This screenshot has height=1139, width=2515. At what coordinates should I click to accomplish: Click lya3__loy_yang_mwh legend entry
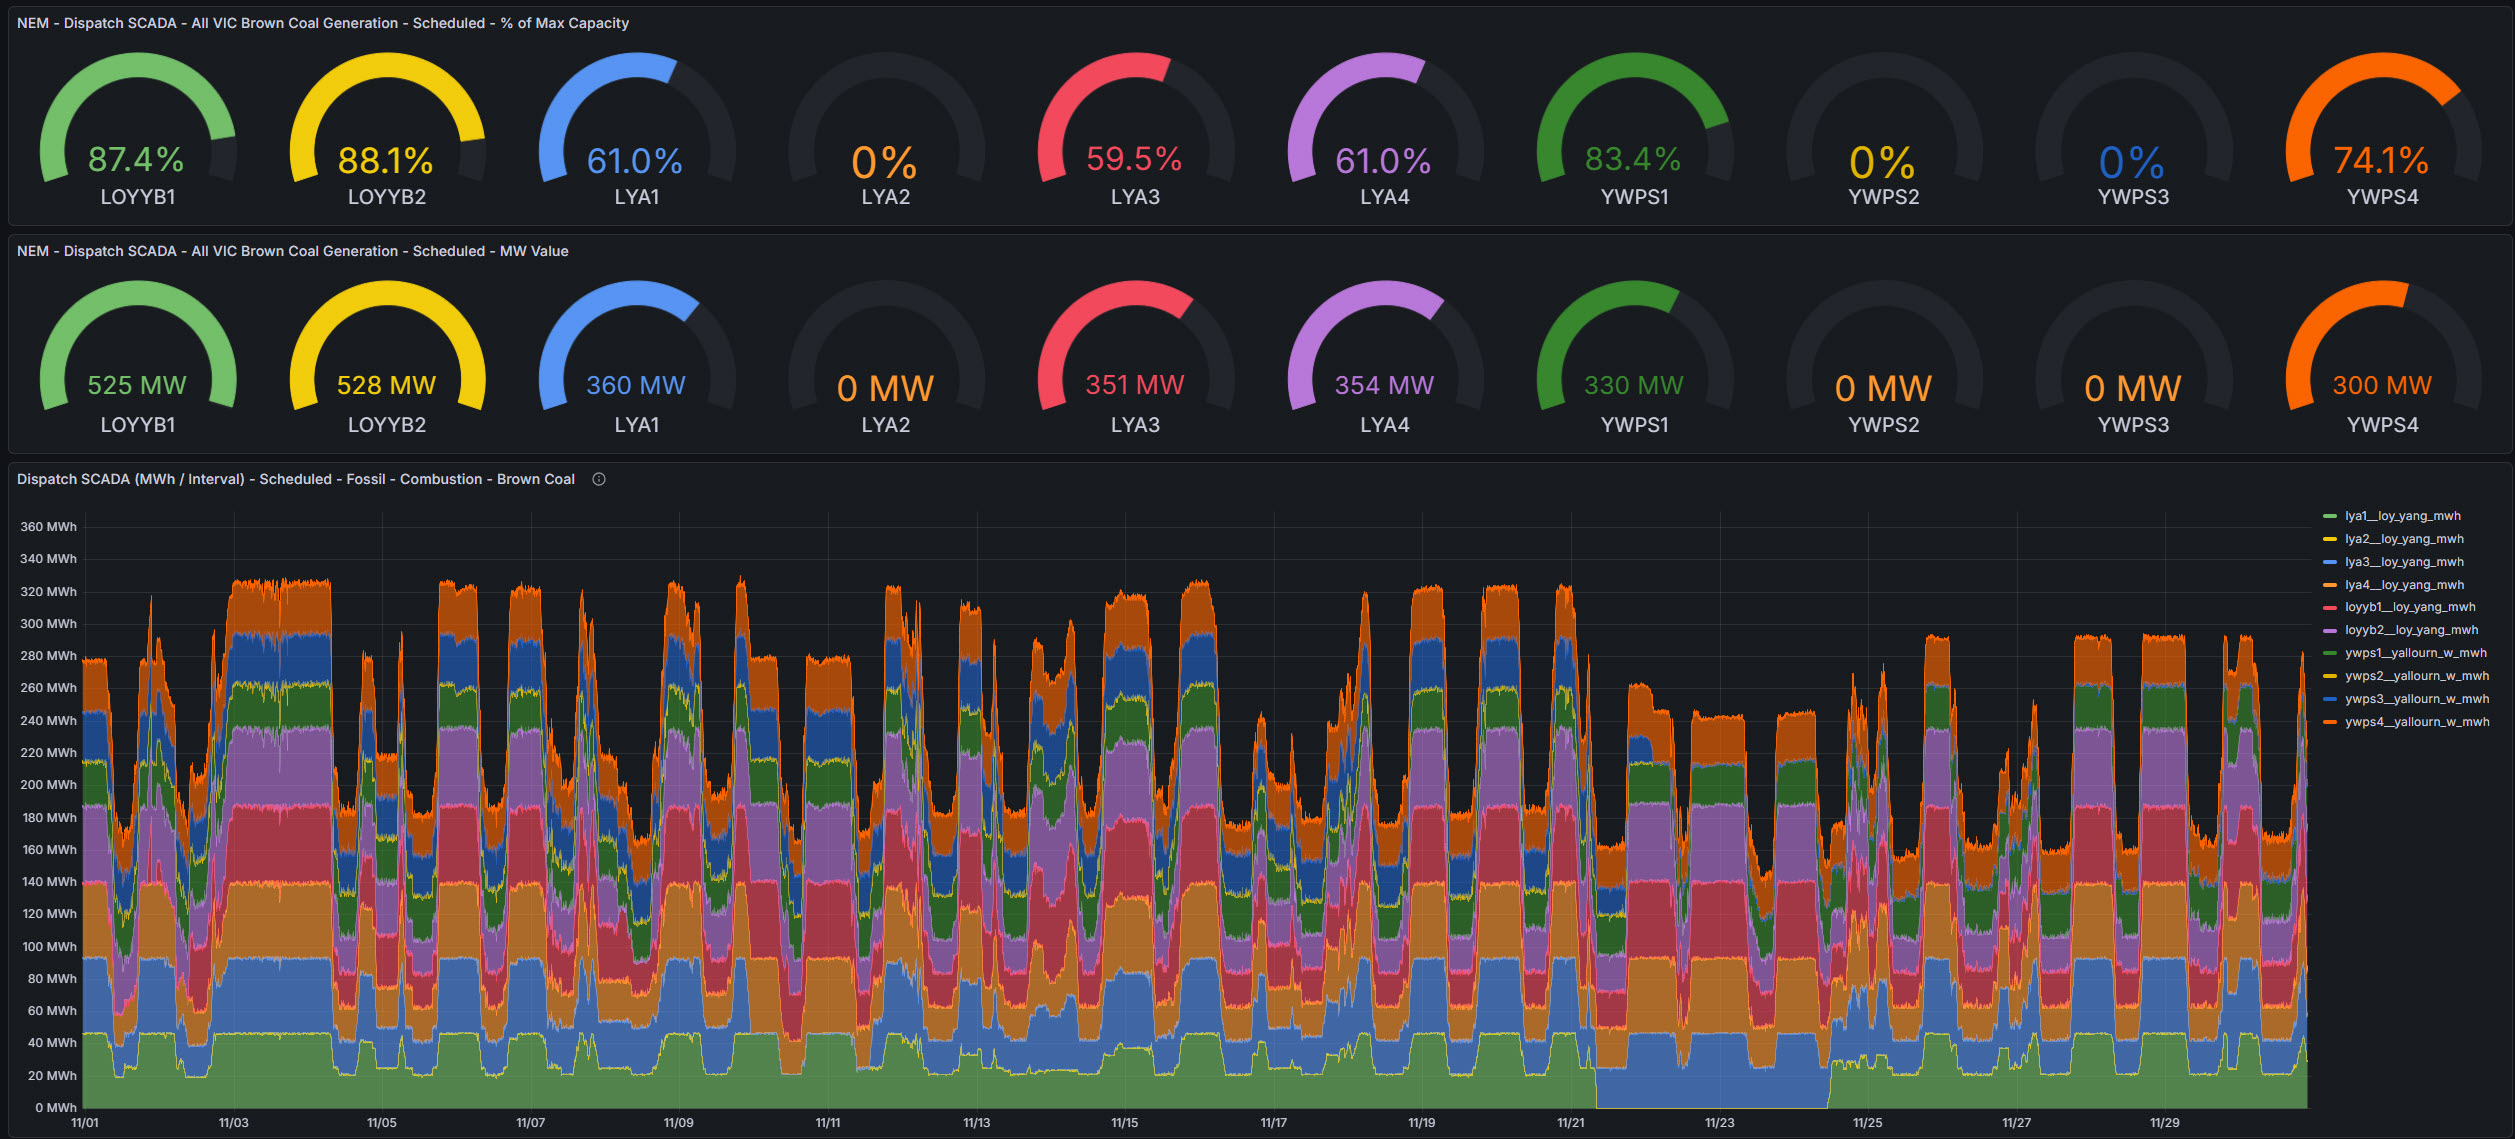tap(2404, 562)
